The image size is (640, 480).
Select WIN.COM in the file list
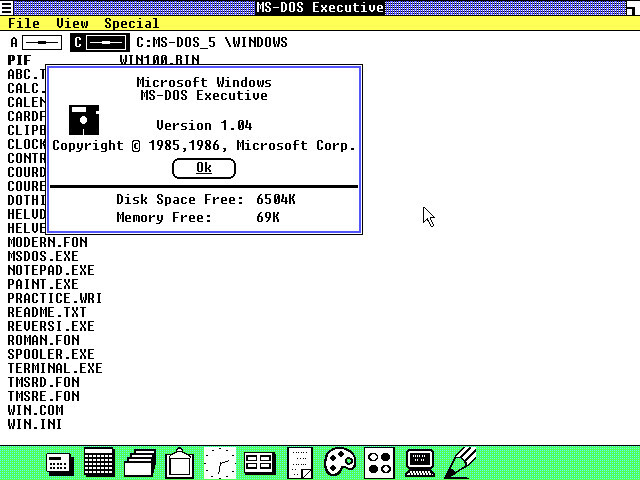point(36,410)
